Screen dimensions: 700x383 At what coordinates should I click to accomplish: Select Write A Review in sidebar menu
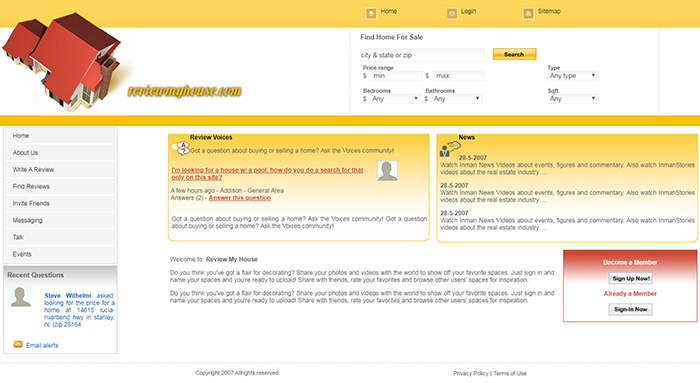click(61, 170)
